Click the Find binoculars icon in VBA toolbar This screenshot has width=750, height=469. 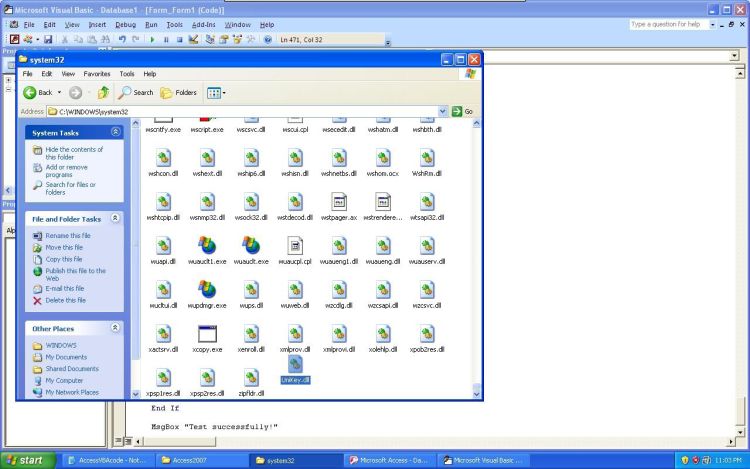(x=106, y=39)
